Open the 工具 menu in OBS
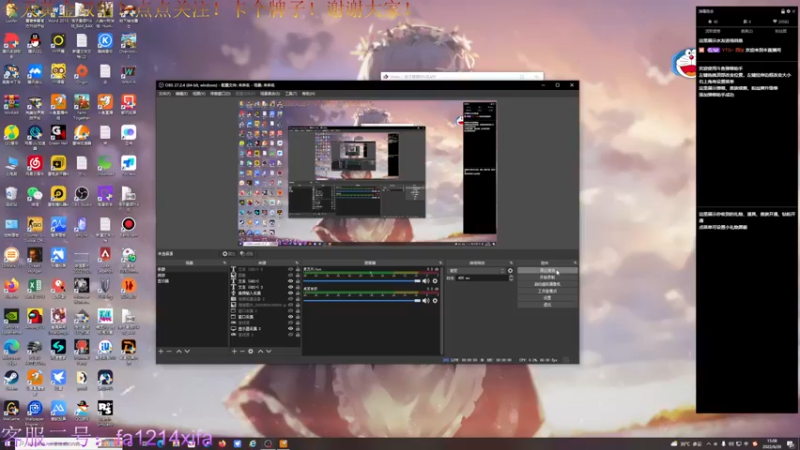Screen dimensions: 800x450 pos(291,94)
